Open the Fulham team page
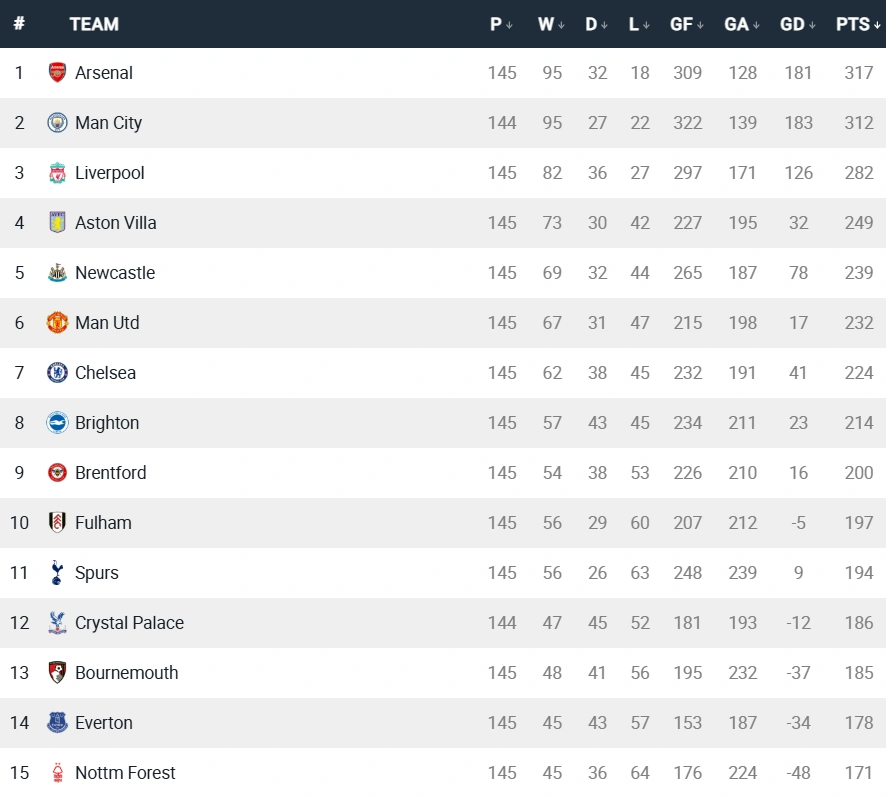886x797 pixels. 103,523
